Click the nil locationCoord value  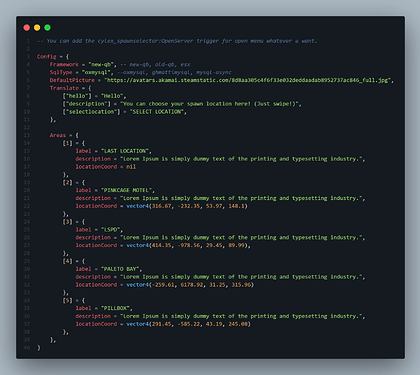pyautogui.click(x=131, y=167)
